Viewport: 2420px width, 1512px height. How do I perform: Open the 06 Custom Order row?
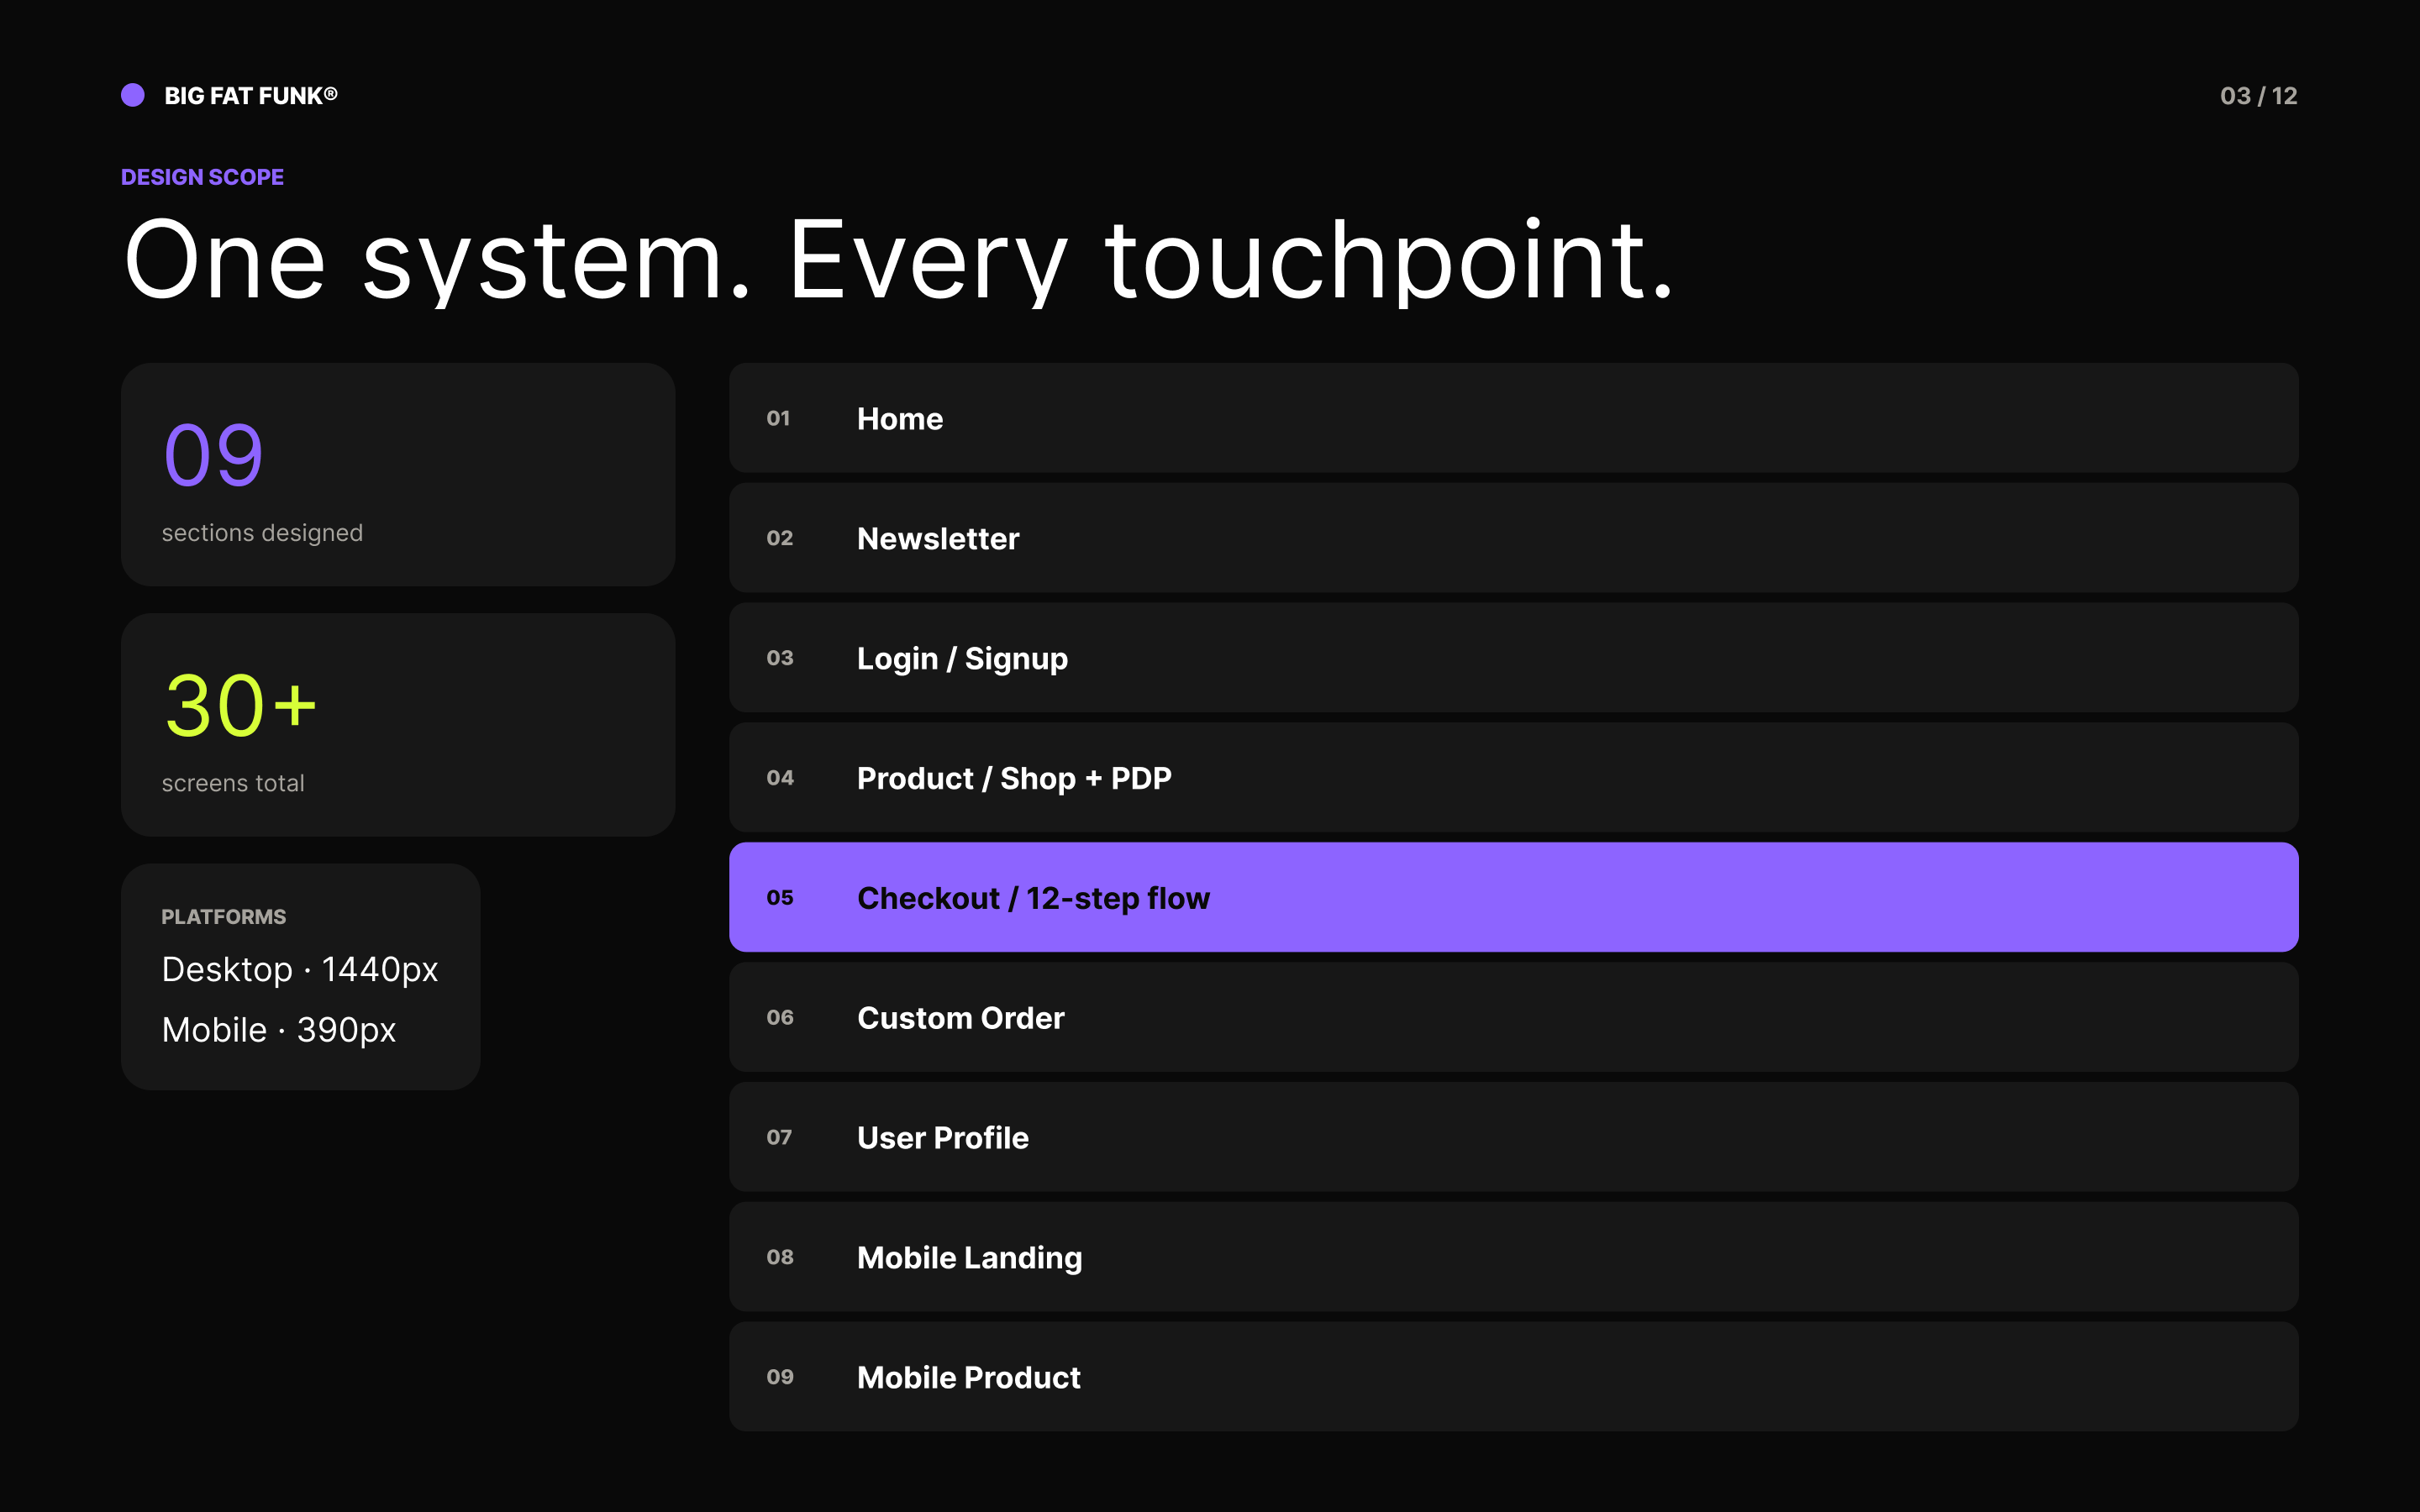tap(1514, 1017)
